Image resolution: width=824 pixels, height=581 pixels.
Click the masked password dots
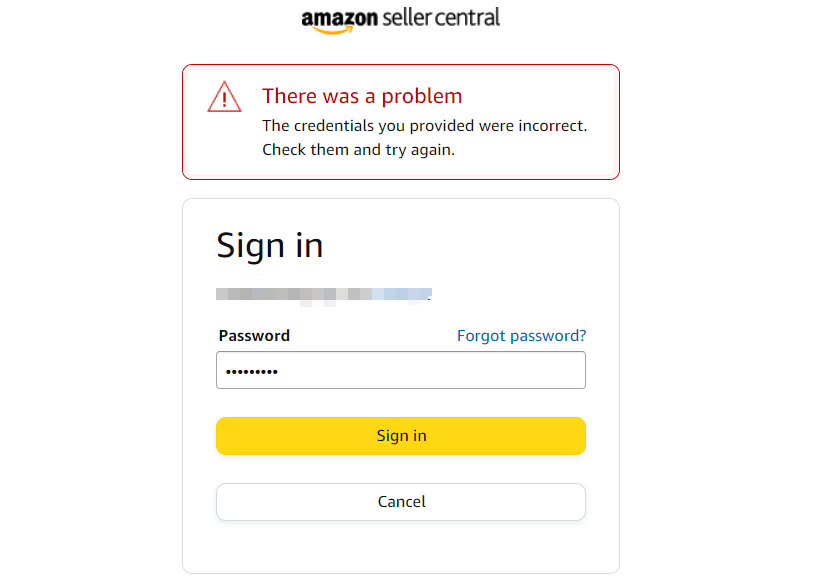[252, 372]
